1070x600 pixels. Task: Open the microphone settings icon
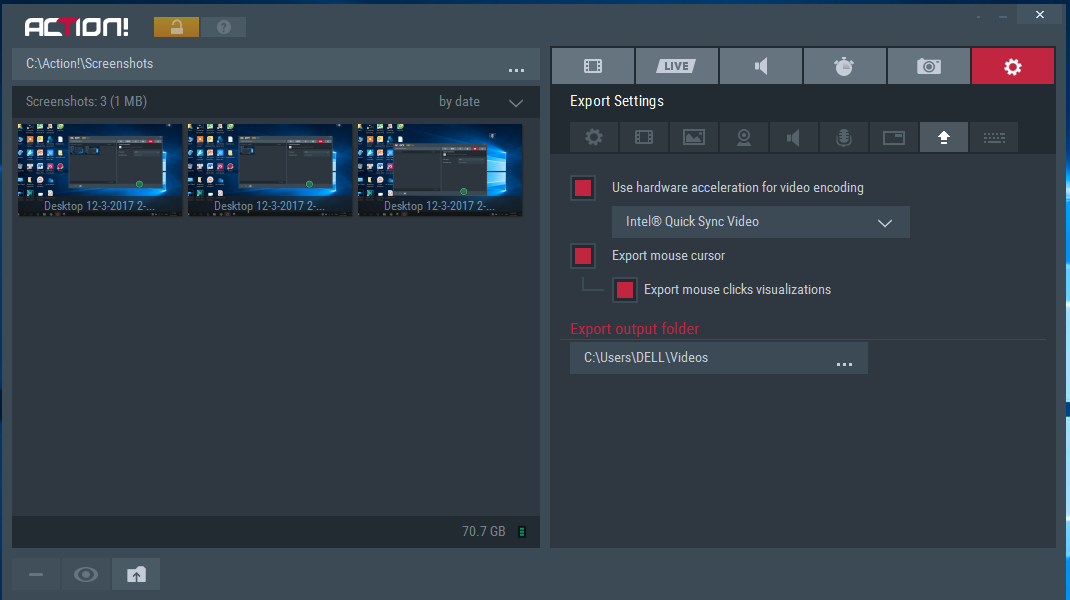844,138
